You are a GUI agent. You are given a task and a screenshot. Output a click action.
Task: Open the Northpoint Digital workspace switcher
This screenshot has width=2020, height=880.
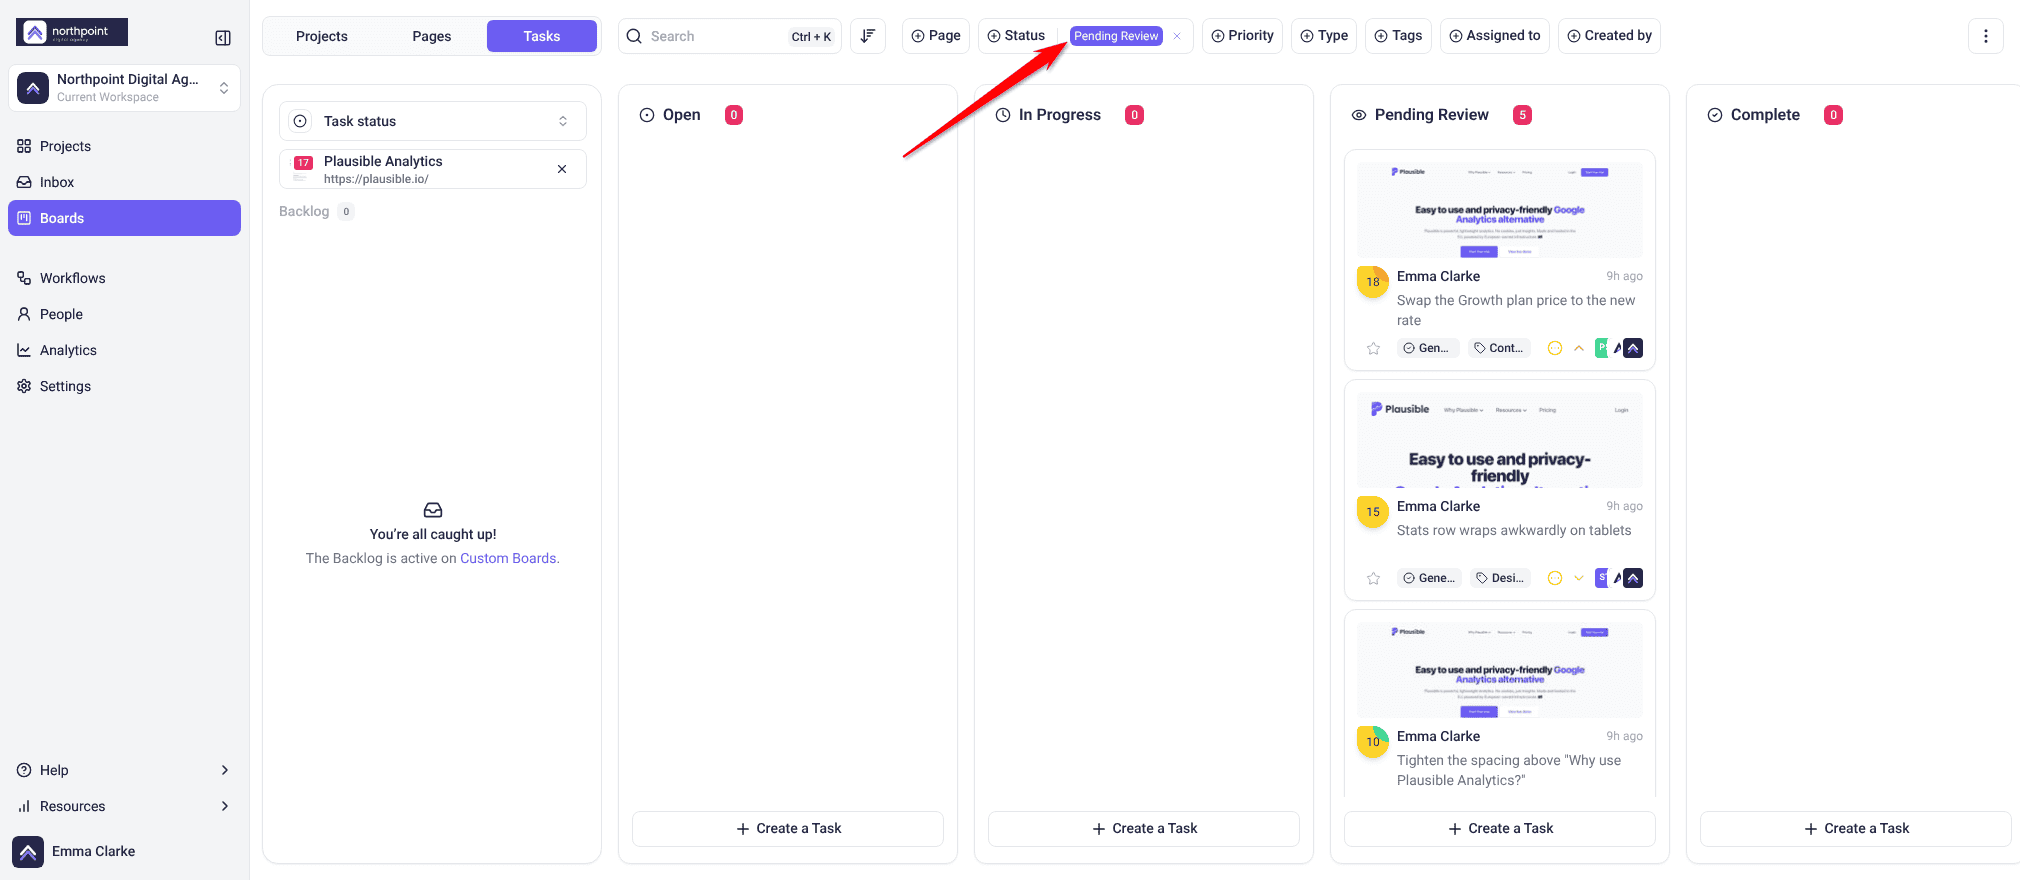pyautogui.click(x=124, y=88)
